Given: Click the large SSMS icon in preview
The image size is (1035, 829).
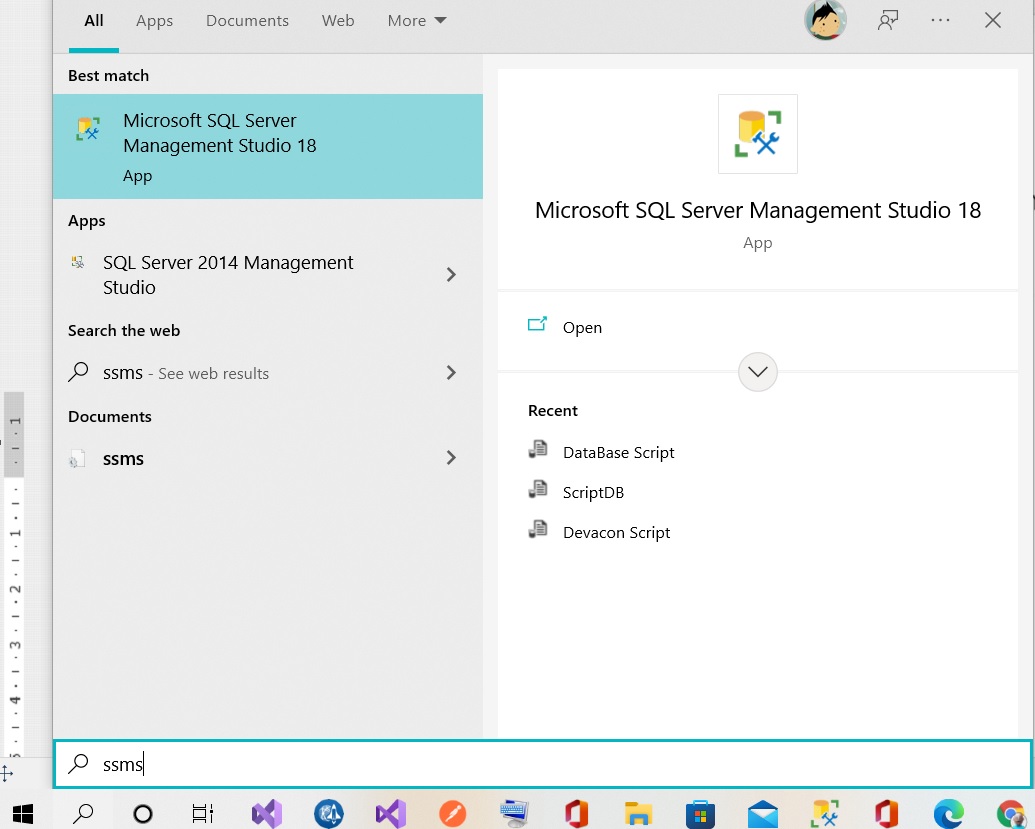Looking at the screenshot, I should click(x=758, y=134).
